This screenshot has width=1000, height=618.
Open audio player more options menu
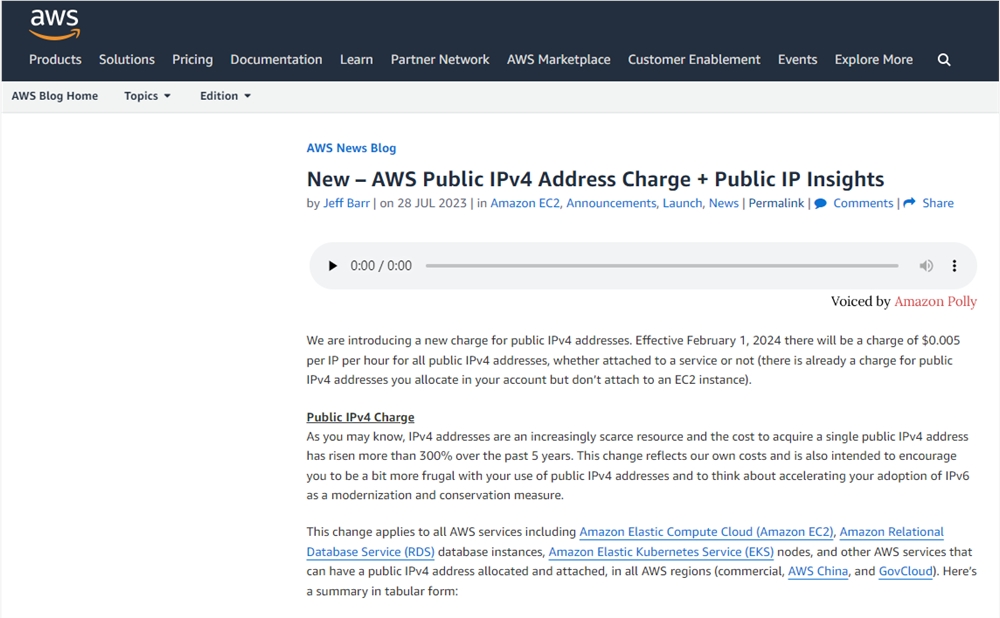(954, 266)
